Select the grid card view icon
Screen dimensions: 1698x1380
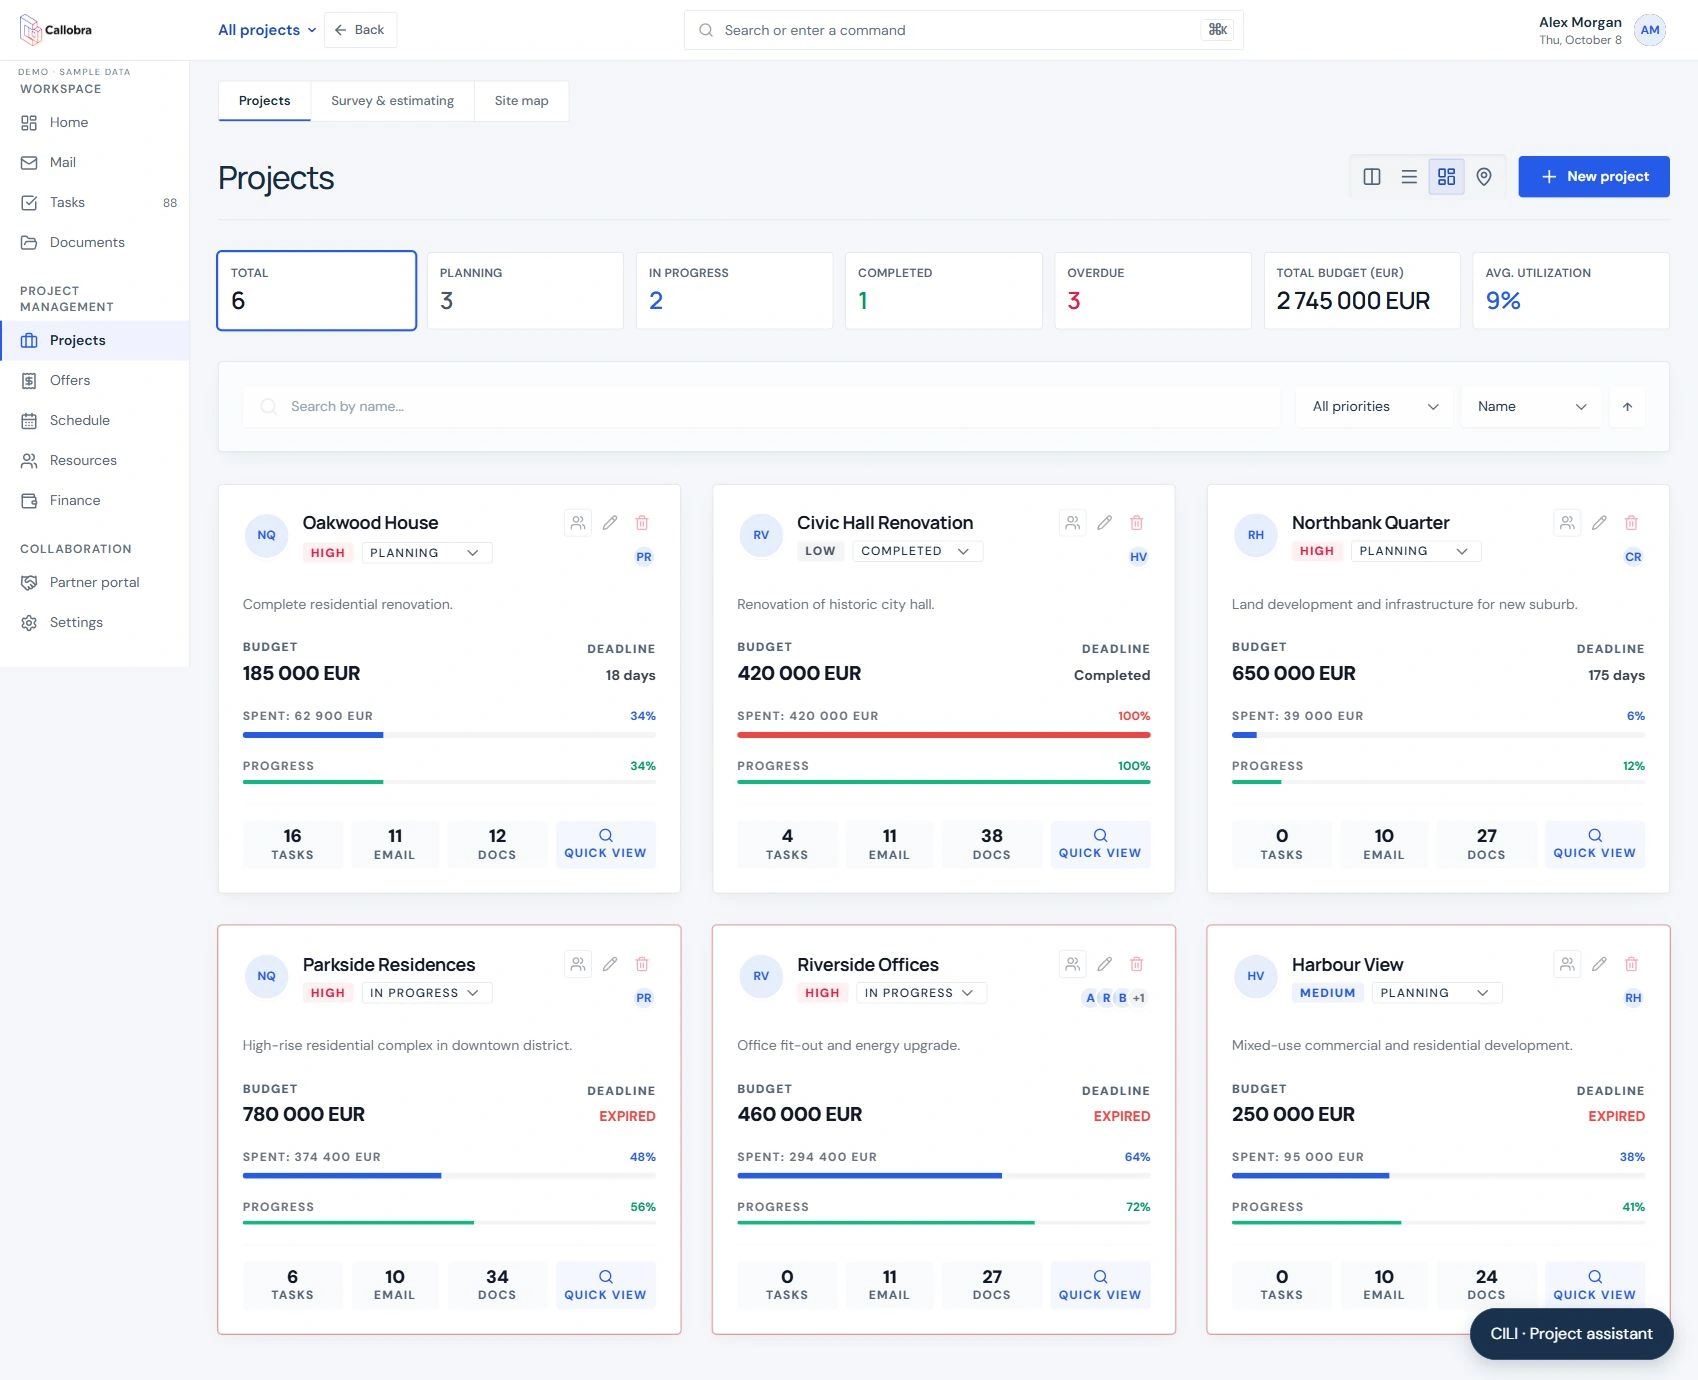[1446, 177]
